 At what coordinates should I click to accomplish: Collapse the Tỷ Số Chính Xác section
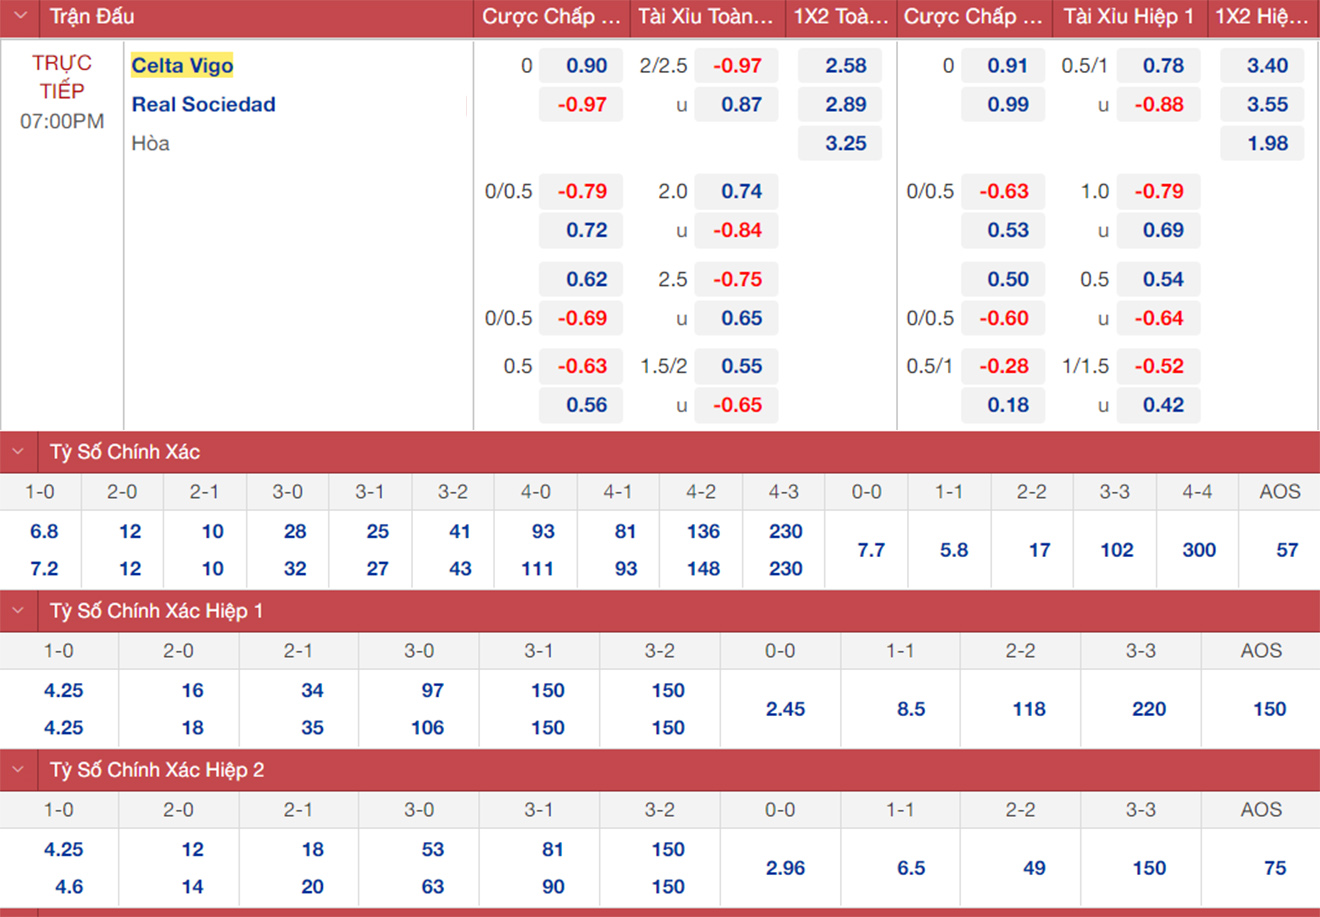pos(19,452)
